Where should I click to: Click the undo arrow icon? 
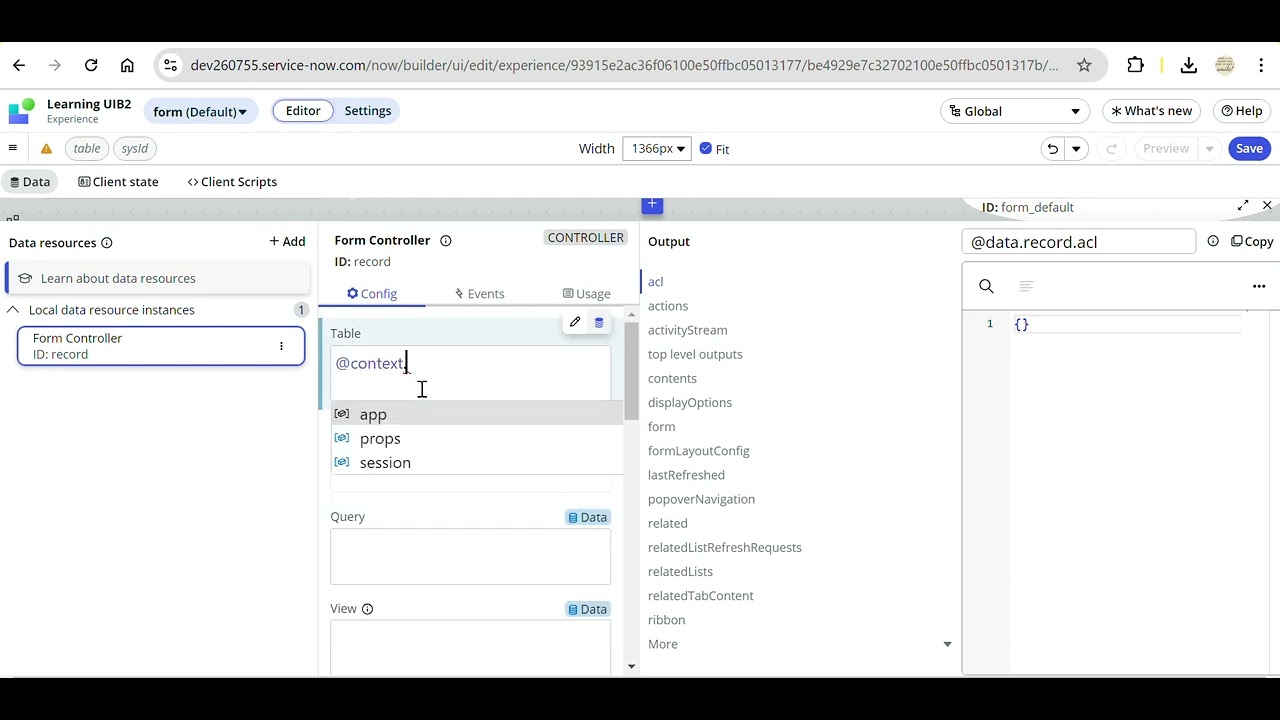click(x=1052, y=149)
